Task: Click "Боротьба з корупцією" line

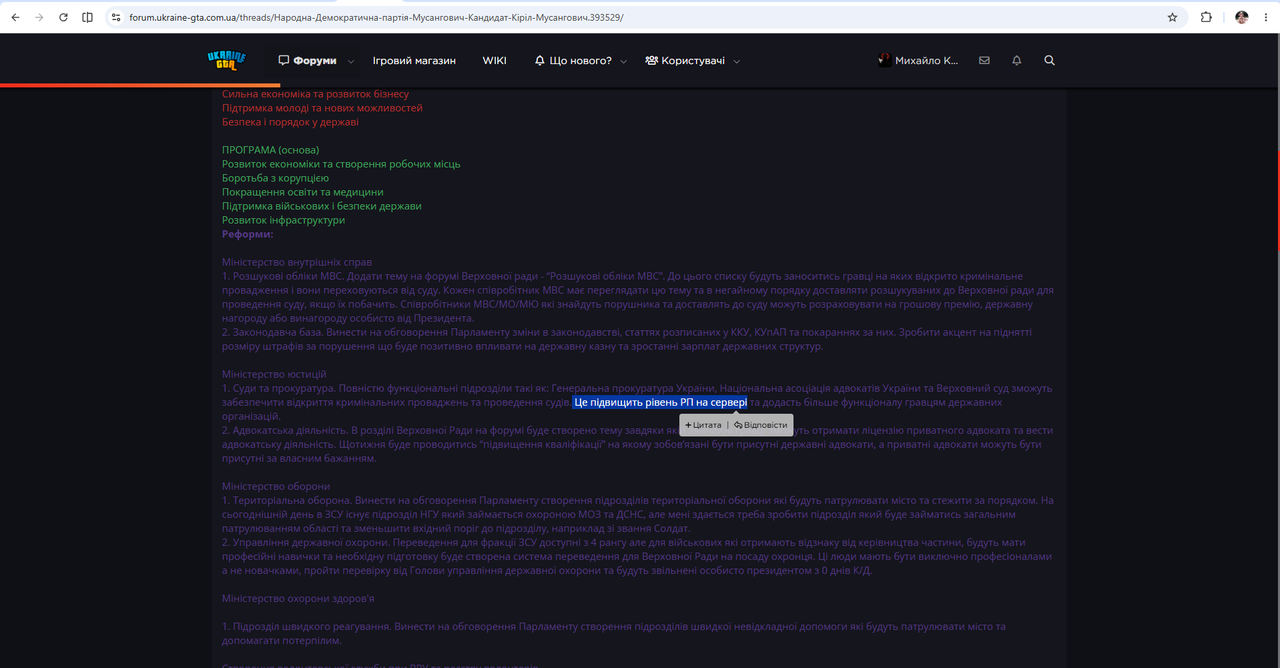Action: (275, 178)
